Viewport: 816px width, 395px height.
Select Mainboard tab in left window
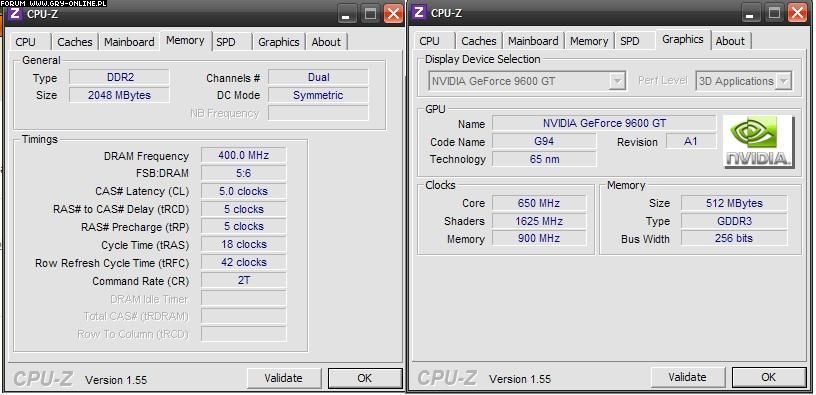click(x=129, y=42)
